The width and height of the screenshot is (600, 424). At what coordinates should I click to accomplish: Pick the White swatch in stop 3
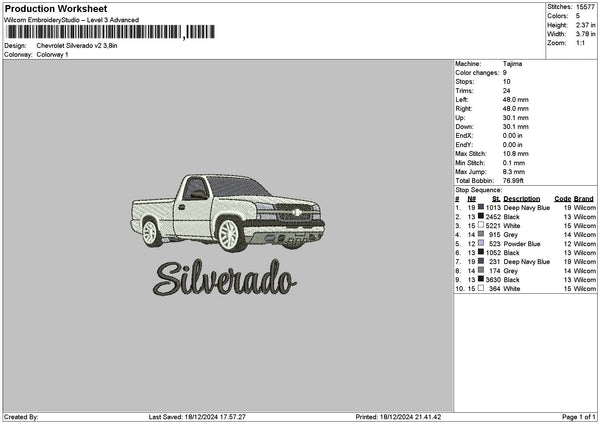(x=480, y=225)
